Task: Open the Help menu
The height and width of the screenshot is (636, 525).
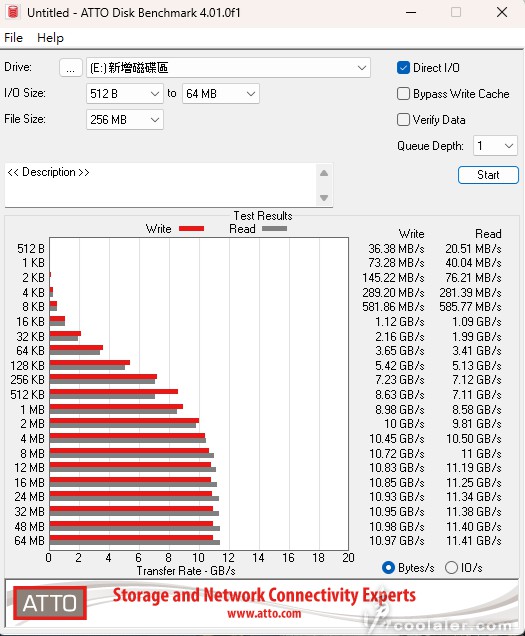Action: point(50,38)
